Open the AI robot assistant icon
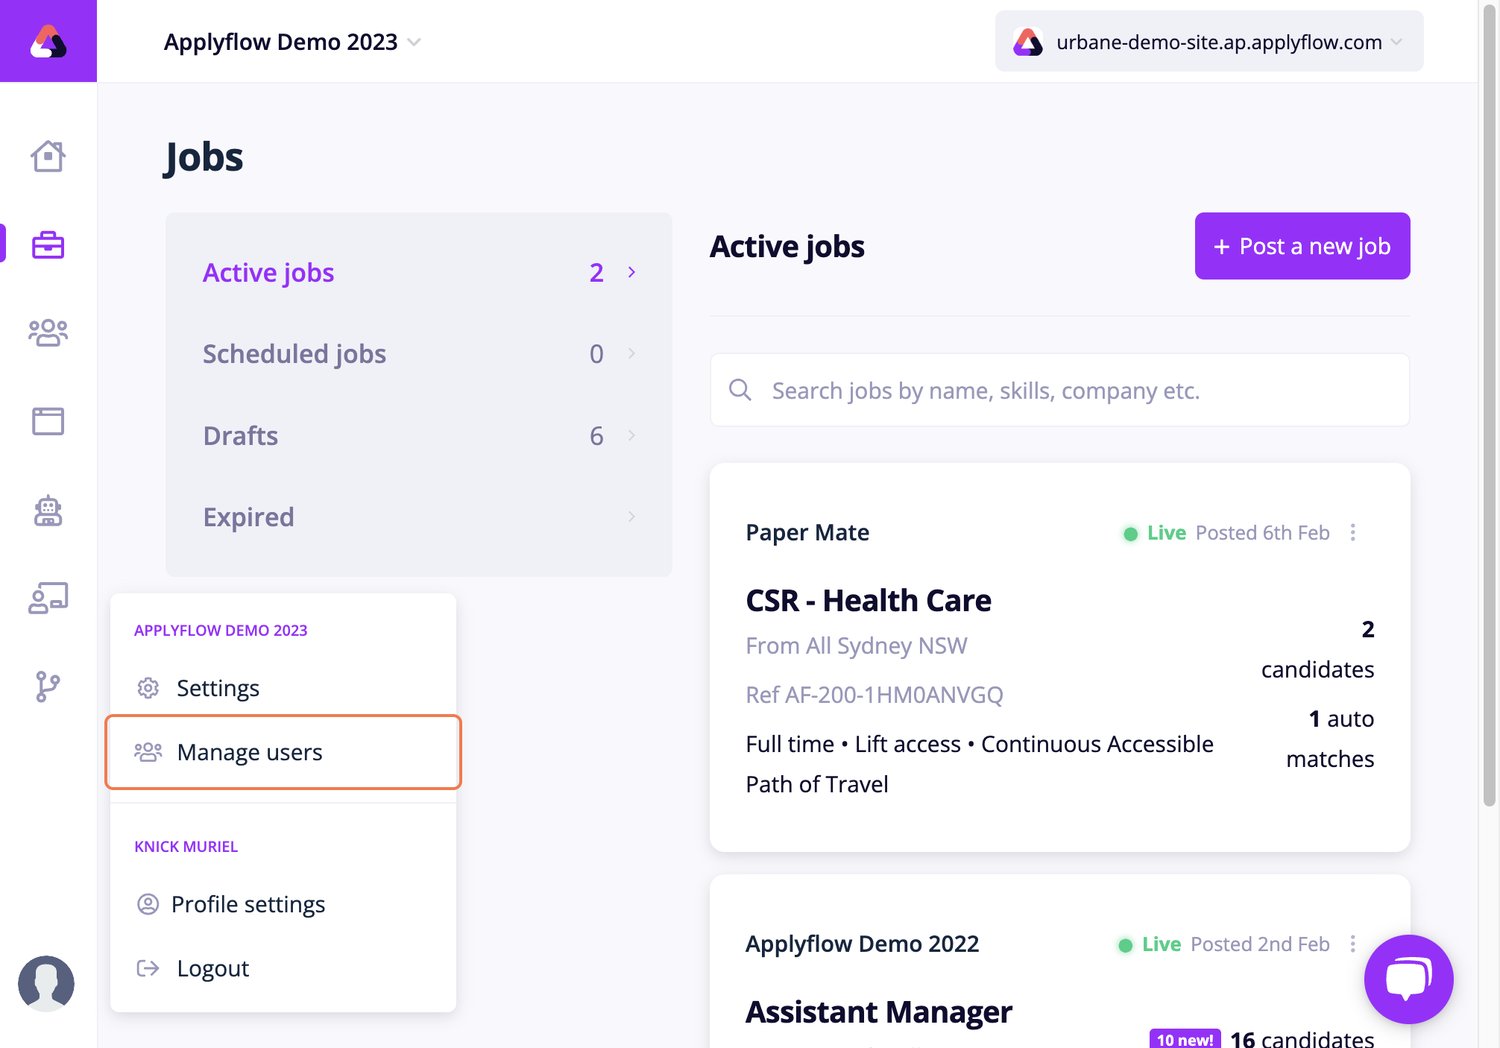 pos(47,511)
